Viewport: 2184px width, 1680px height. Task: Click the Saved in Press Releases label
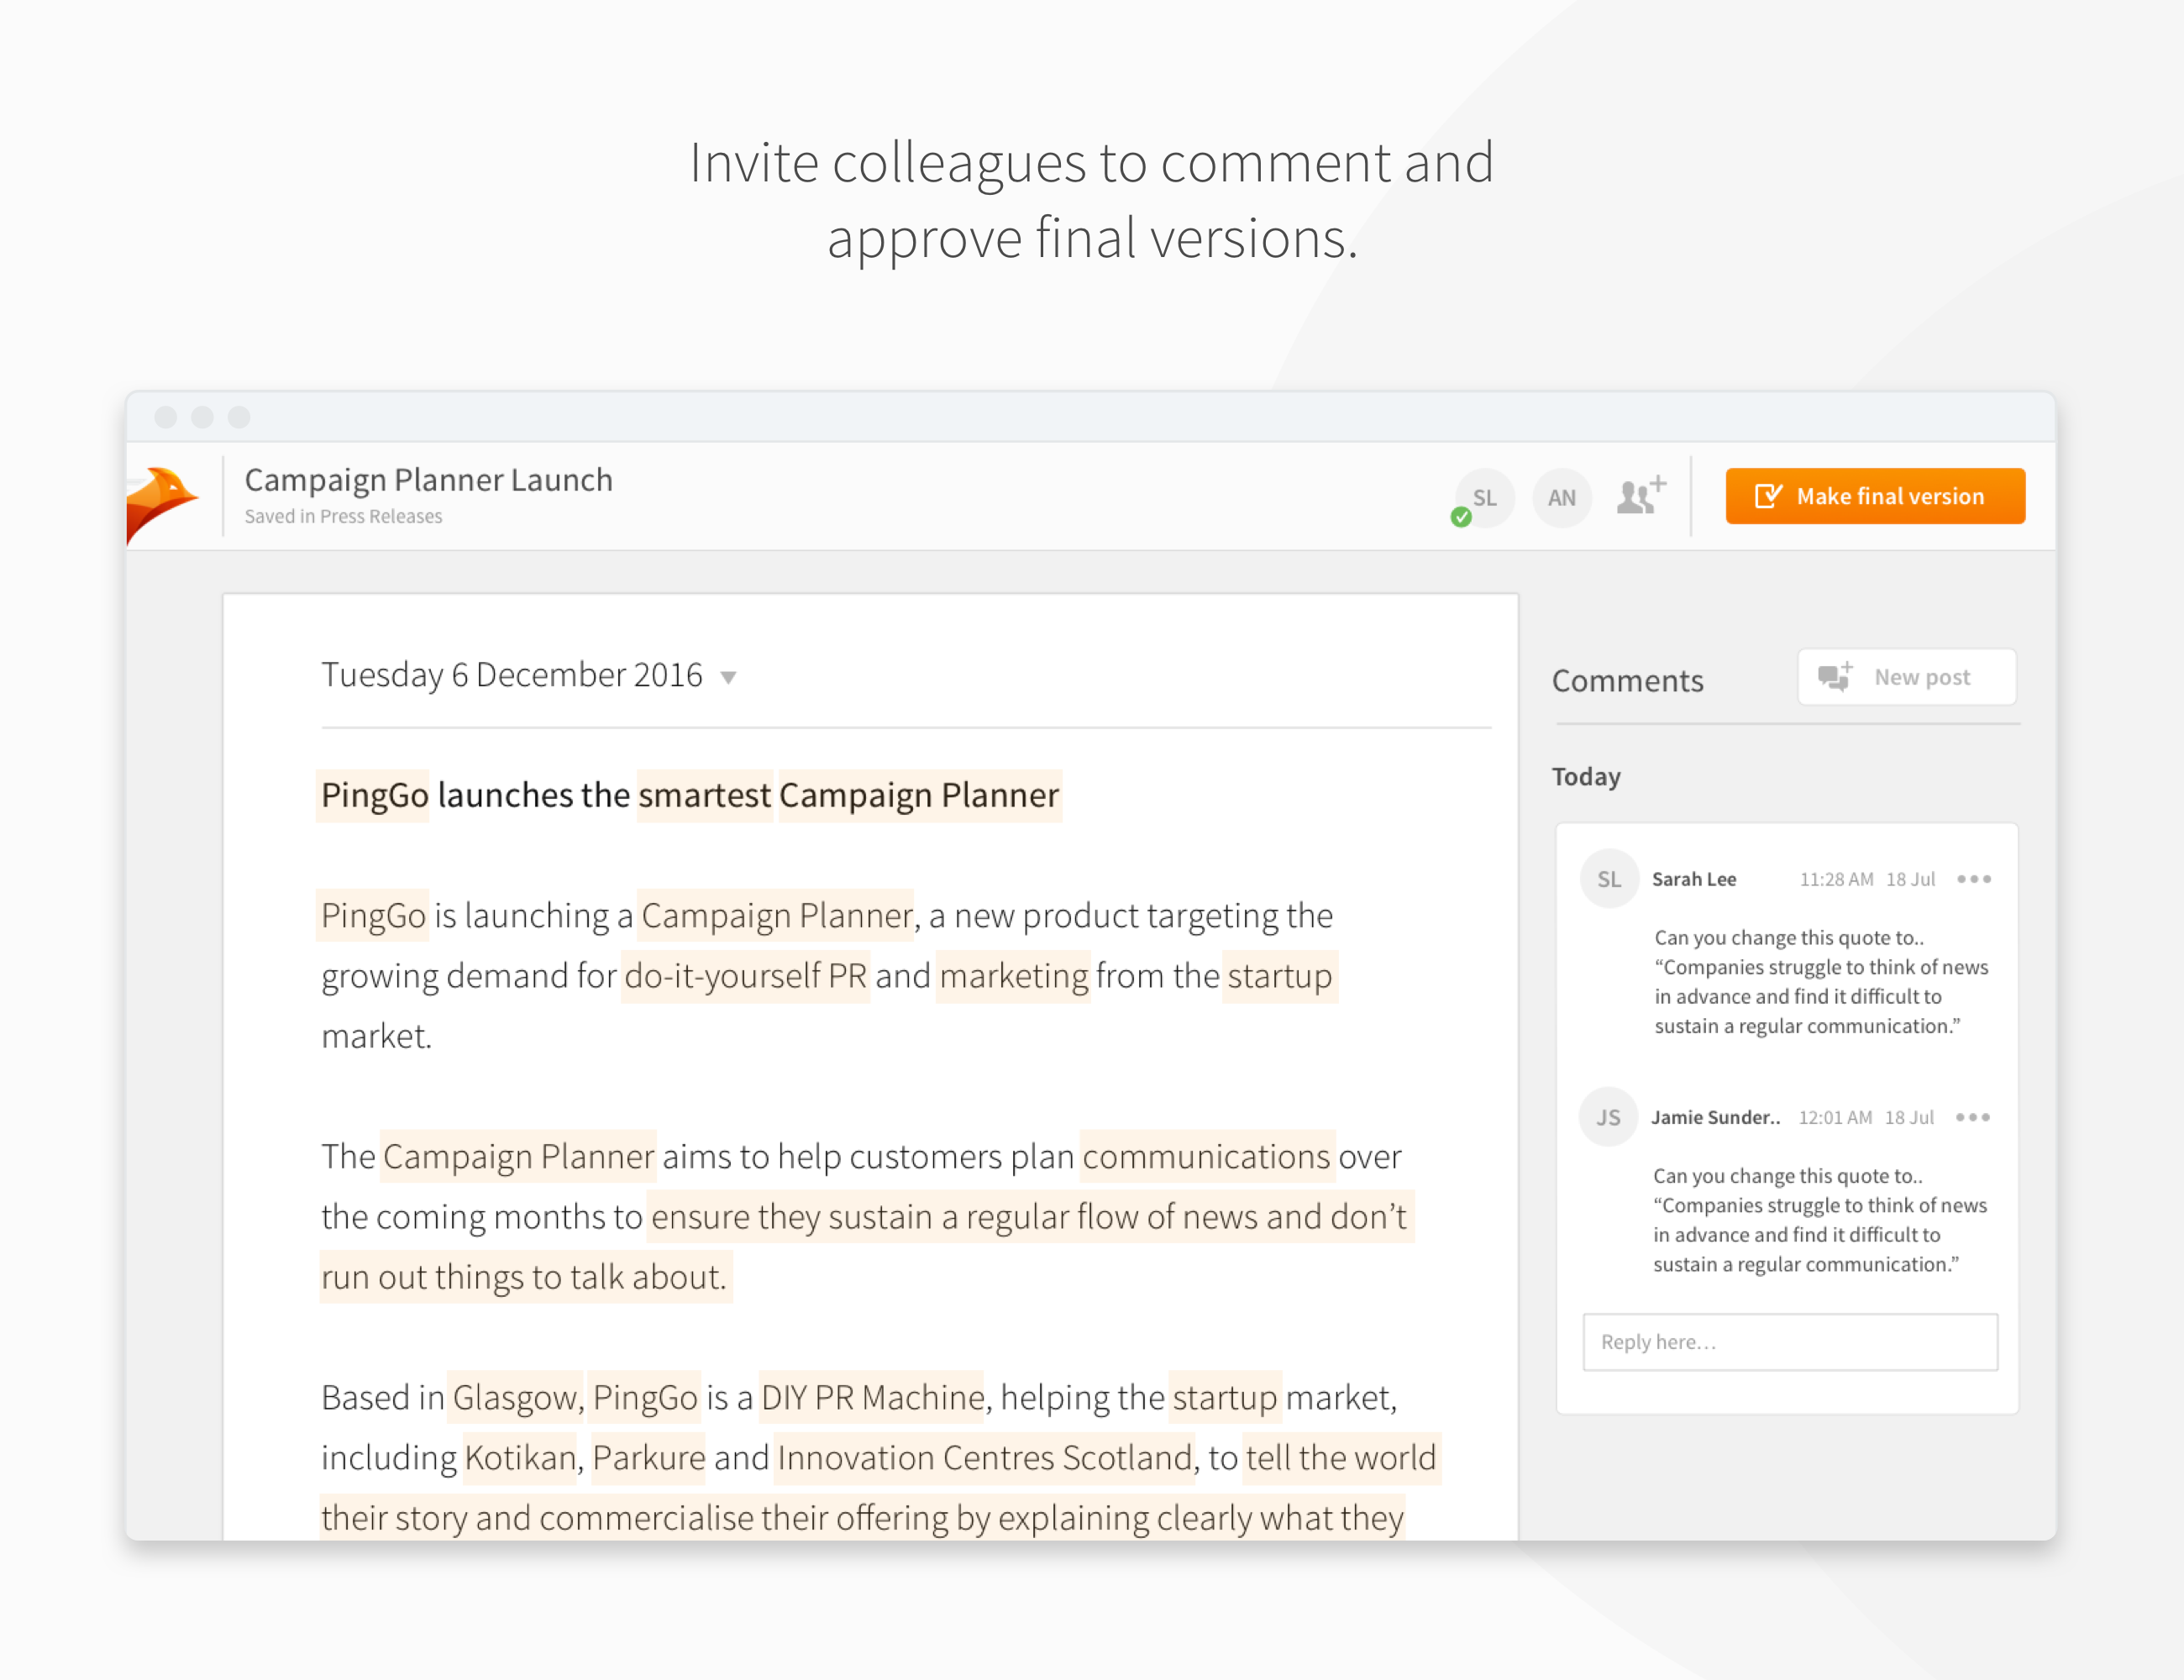tap(343, 517)
